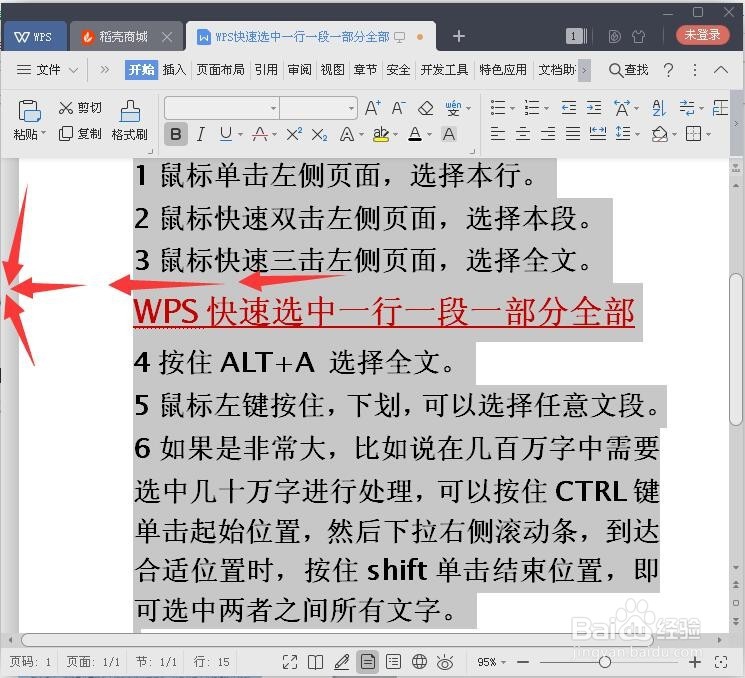This screenshot has width=745, height=678.
Task: Click the sort A-Z icon
Action: click(x=659, y=108)
